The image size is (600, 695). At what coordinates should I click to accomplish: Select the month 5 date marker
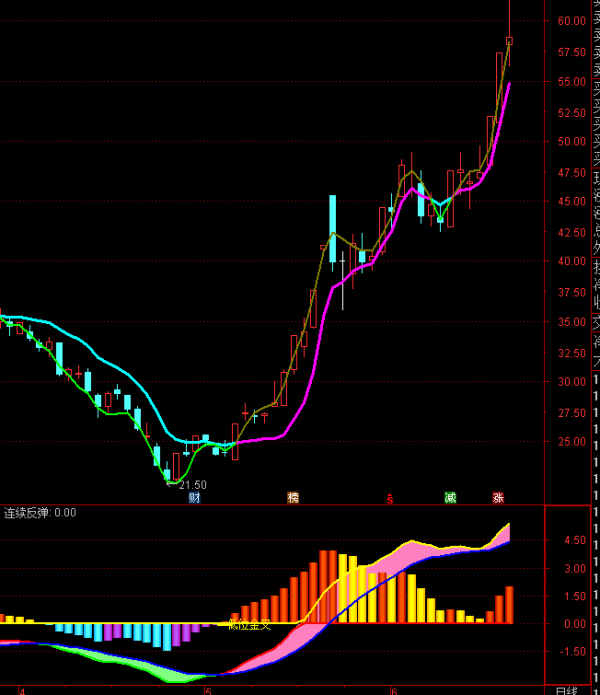click(208, 690)
